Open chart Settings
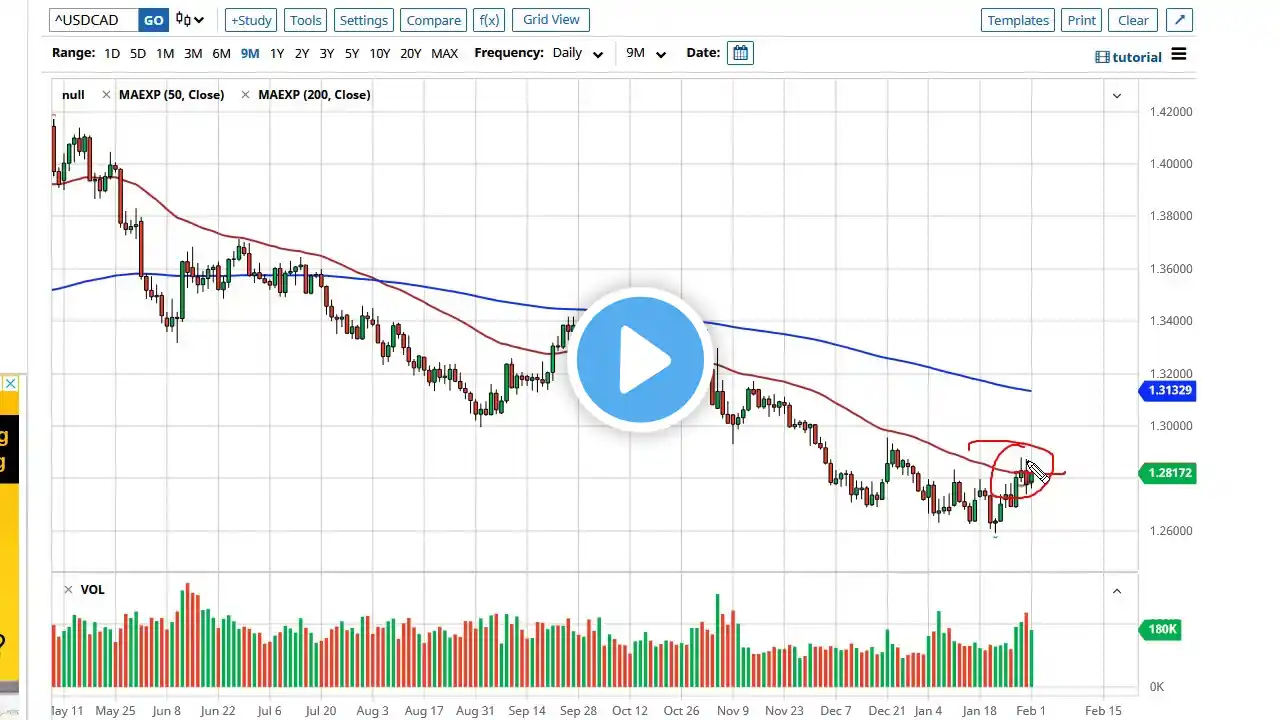Image resolution: width=1280 pixels, height=720 pixels. tap(363, 20)
